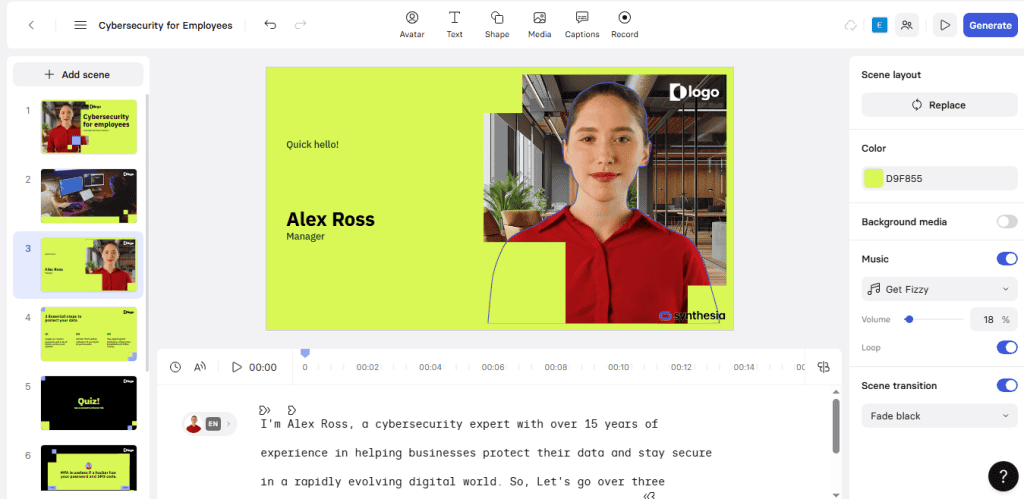Click the undo arrow
This screenshot has height=499, width=1024.
[x=270, y=25]
